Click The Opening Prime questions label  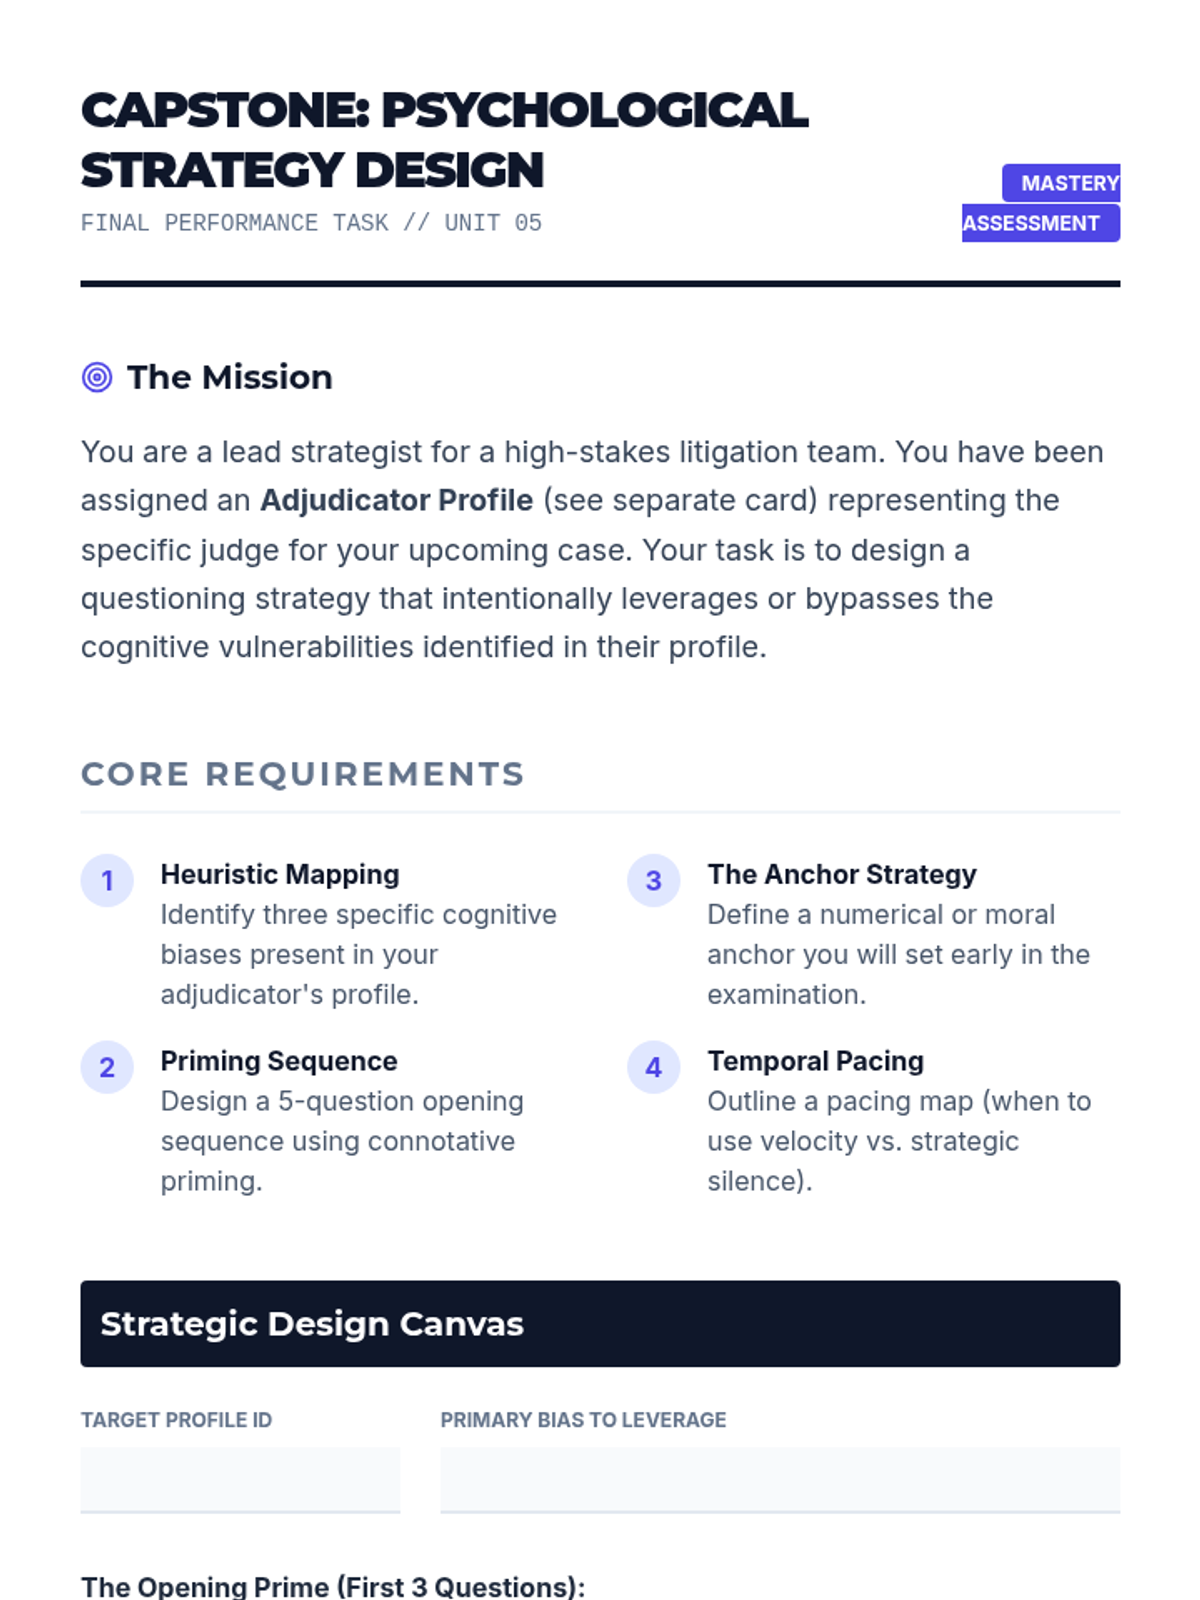(x=332, y=1586)
